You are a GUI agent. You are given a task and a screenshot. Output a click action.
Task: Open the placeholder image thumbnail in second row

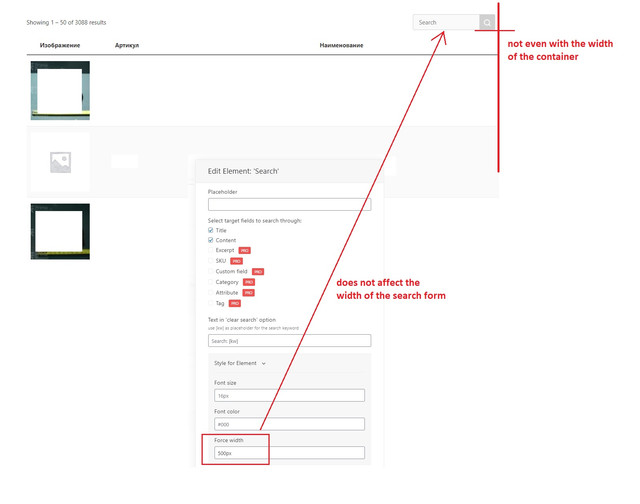pos(60,162)
